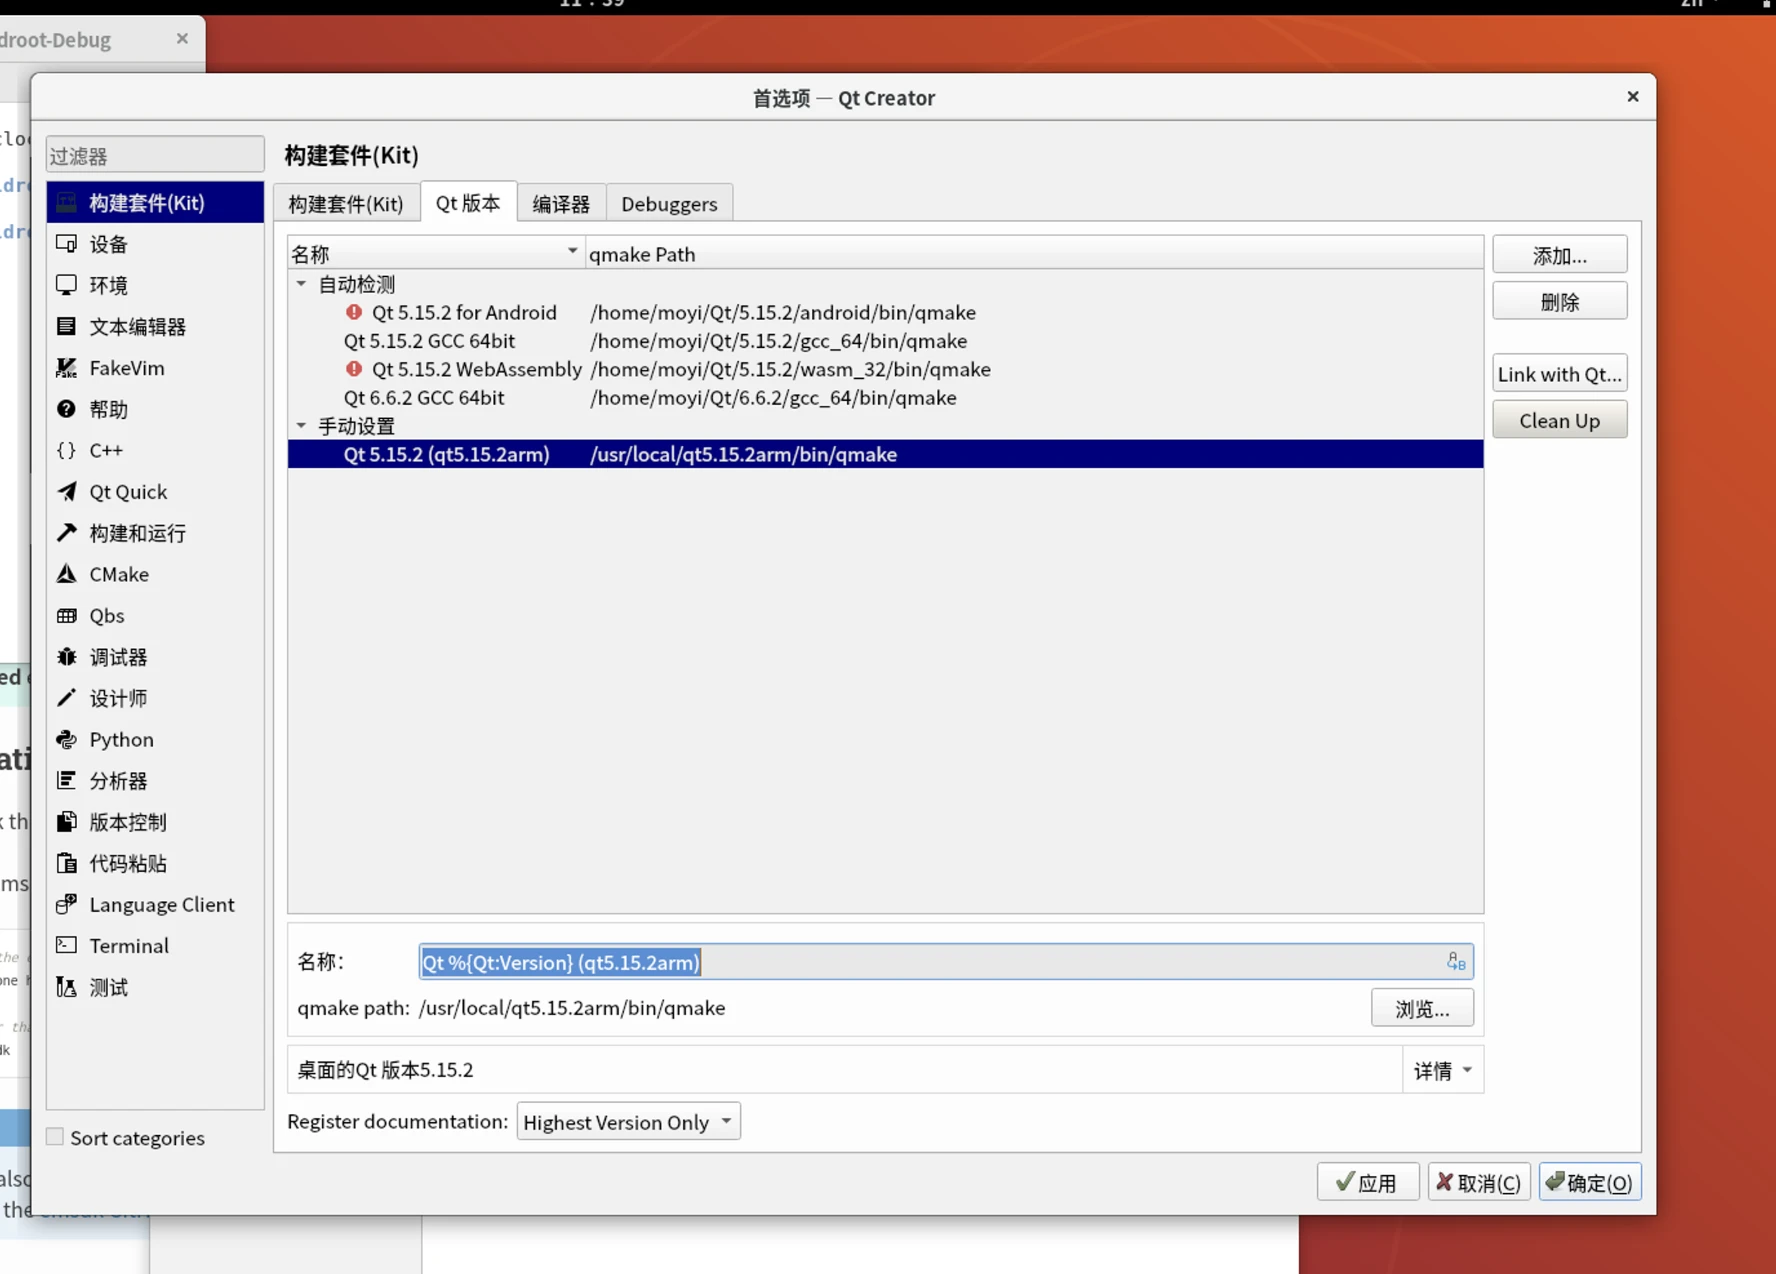
Task: Open the FakeVim settings
Action: click(x=126, y=367)
